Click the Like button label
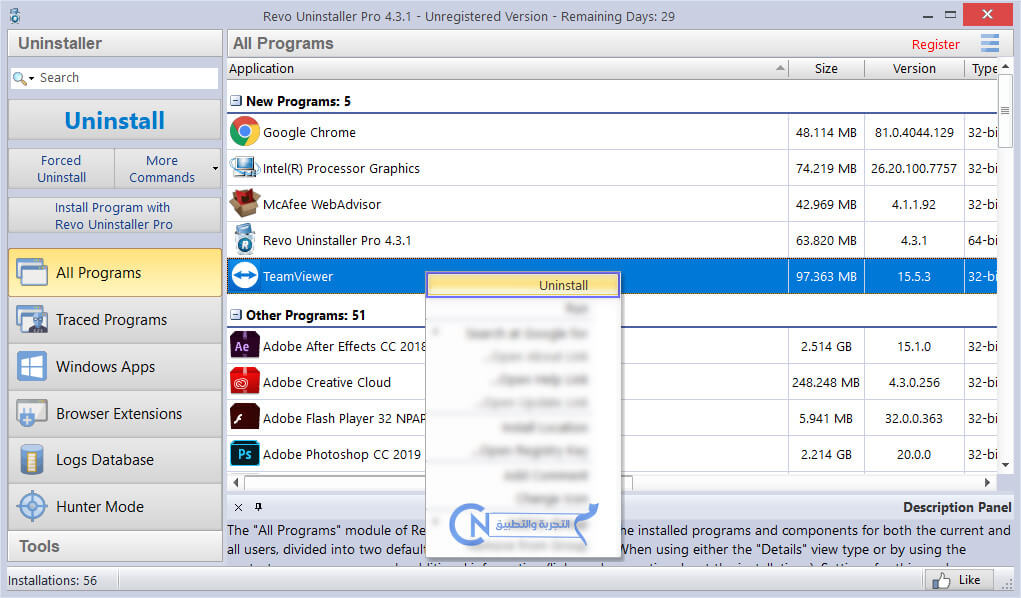Viewport: 1021px width, 598px height. pos(969,580)
